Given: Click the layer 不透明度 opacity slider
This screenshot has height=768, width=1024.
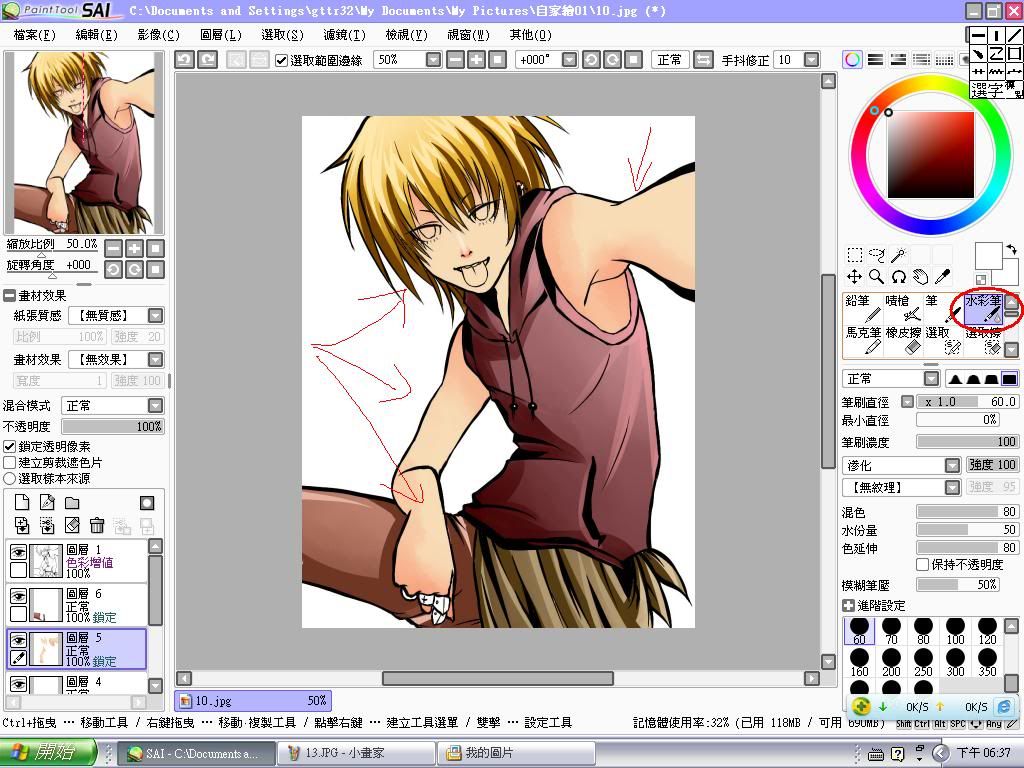Looking at the screenshot, I should pos(112,426).
